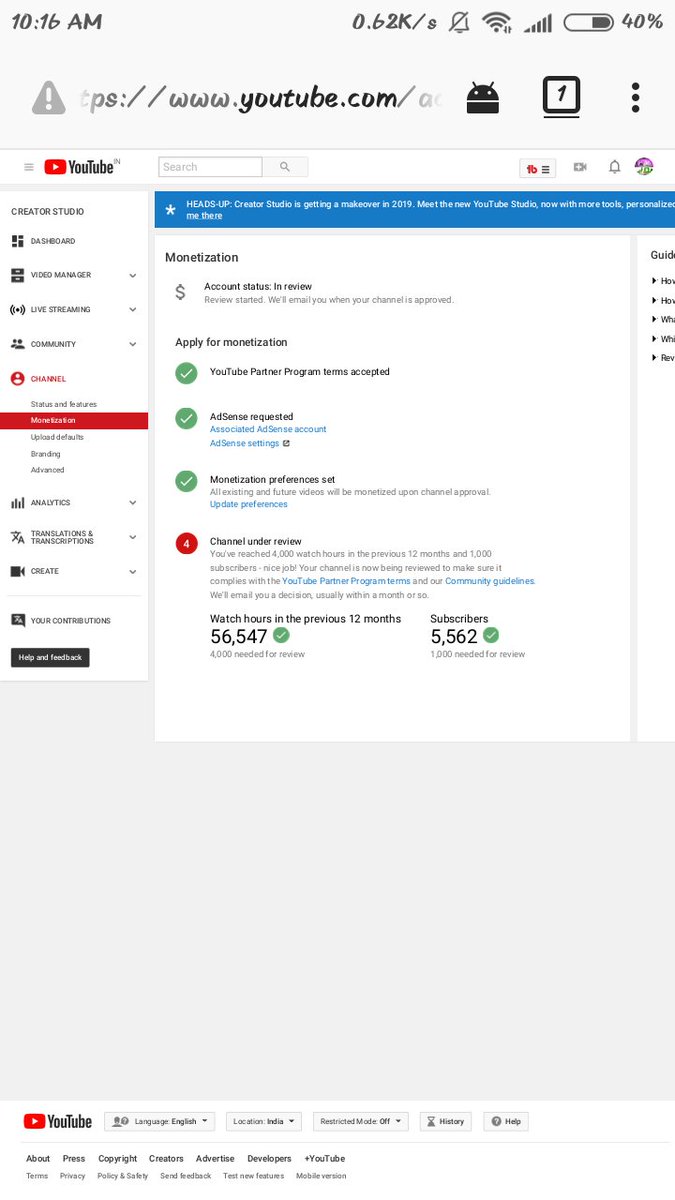Click the star icon in heads-up banner
Viewport: 675px width, 1200px height.
point(170,211)
